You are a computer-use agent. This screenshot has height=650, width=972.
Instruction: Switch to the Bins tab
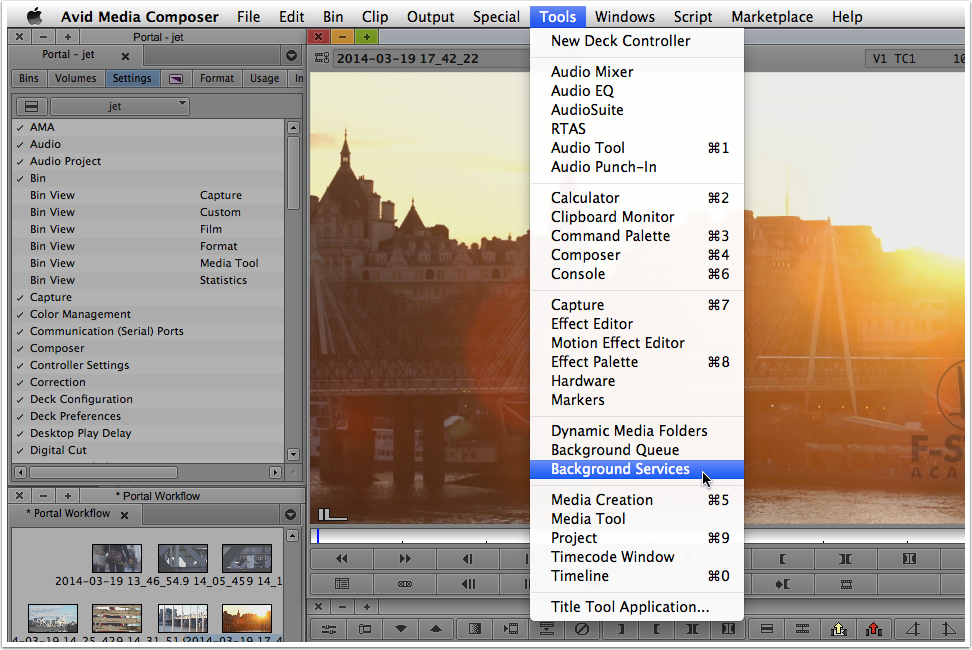coord(29,79)
